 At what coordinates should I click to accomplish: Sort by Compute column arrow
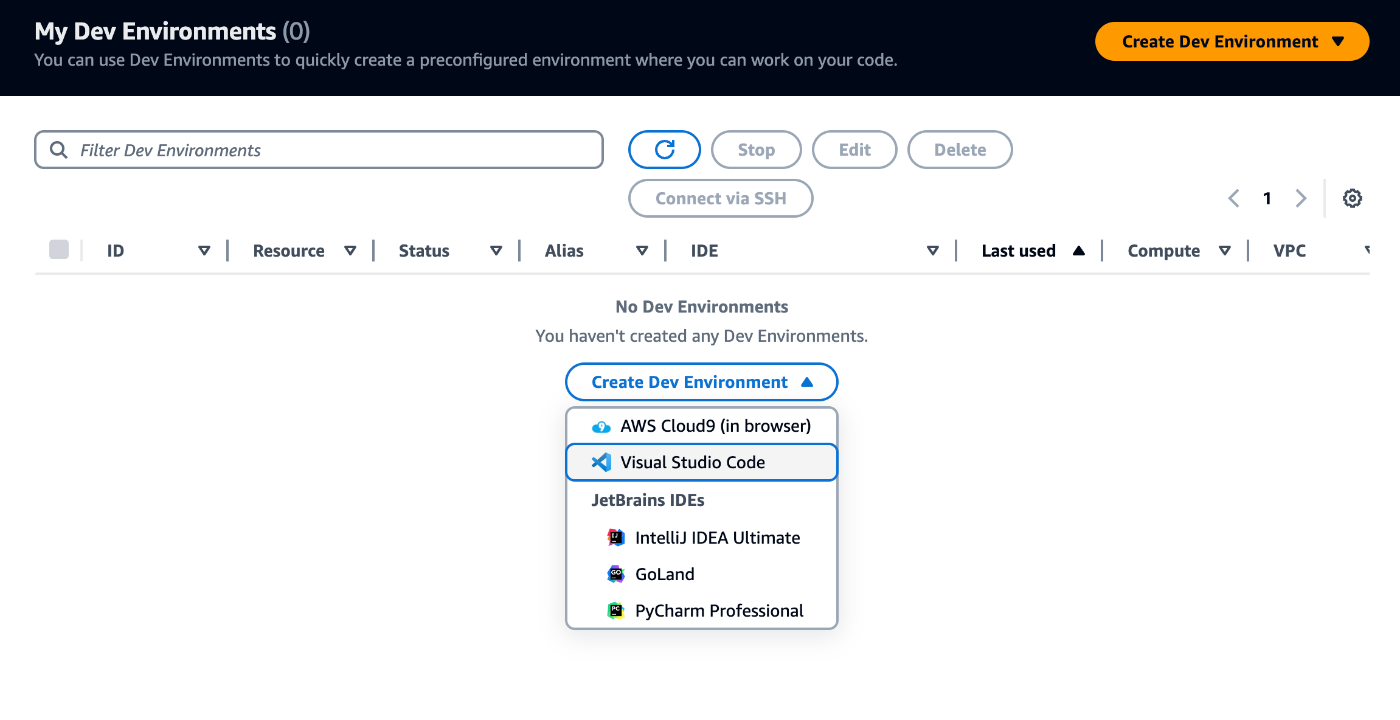point(1225,251)
